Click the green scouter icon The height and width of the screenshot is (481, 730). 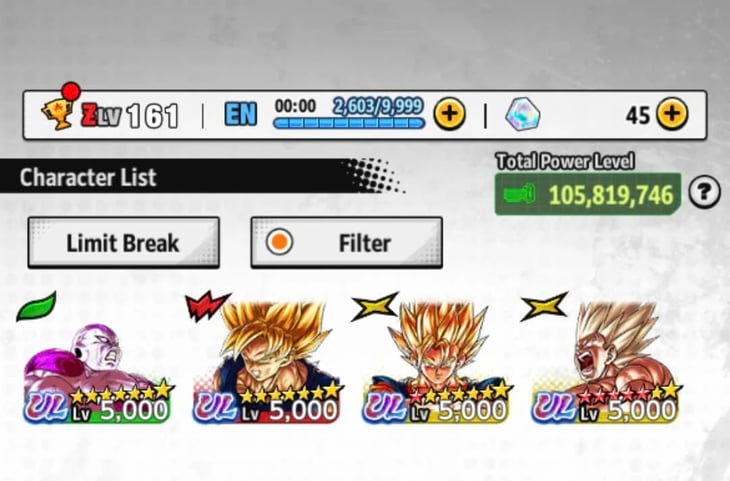click(x=520, y=194)
